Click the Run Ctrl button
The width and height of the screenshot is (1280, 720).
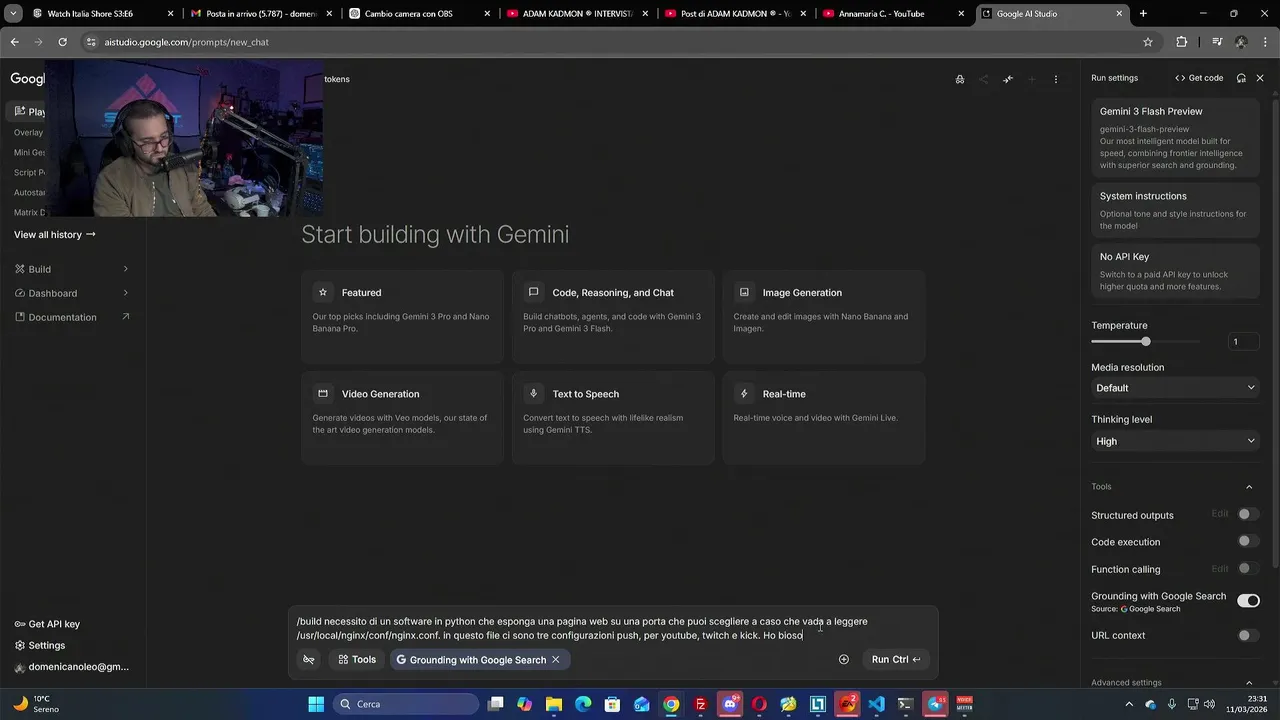point(896,659)
